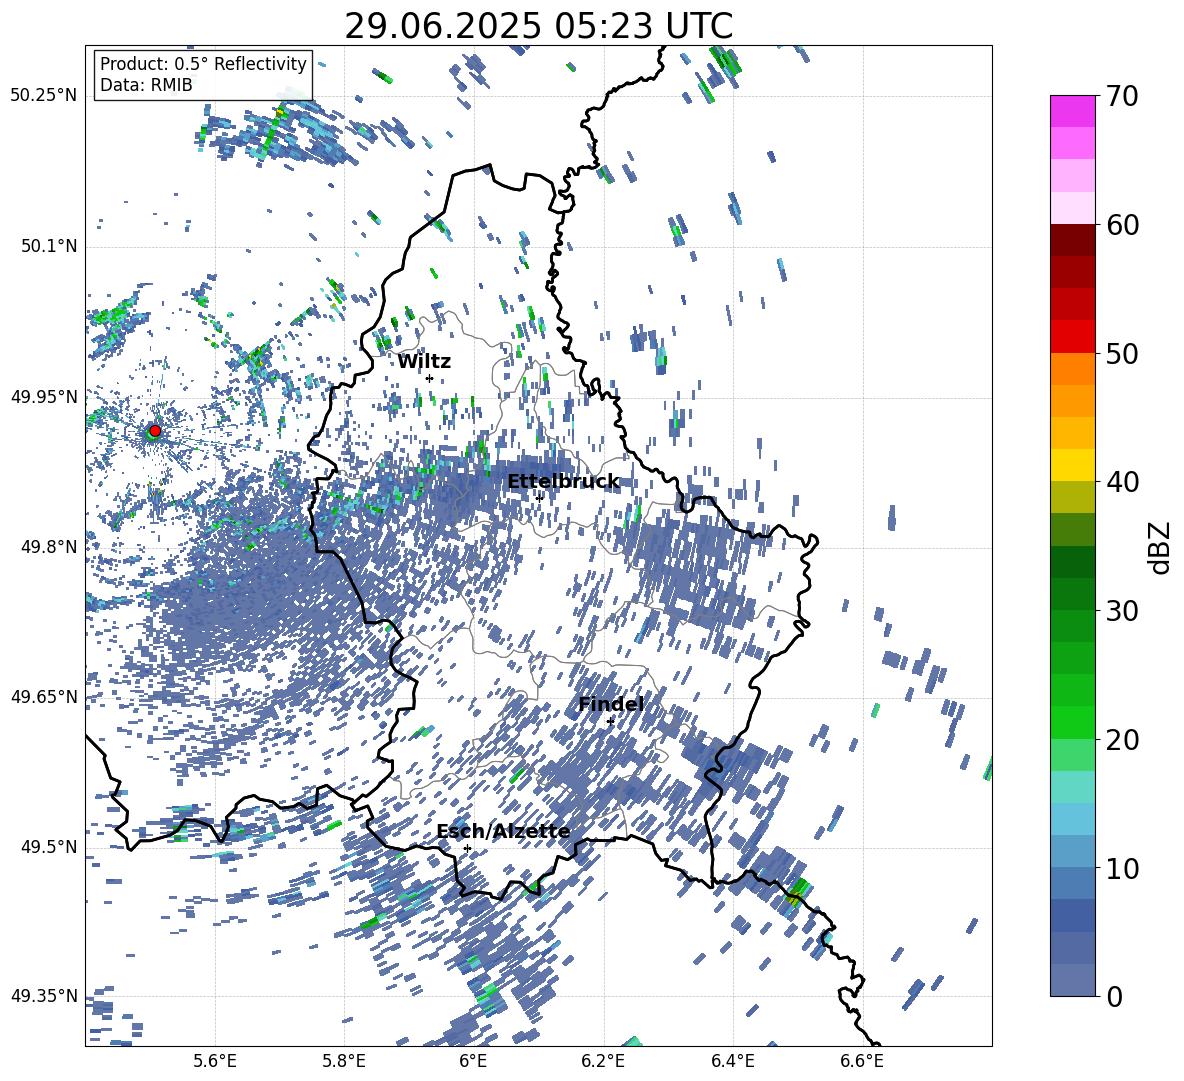
Task: Click the 49.8°N latitude label
Action: coord(48,547)
